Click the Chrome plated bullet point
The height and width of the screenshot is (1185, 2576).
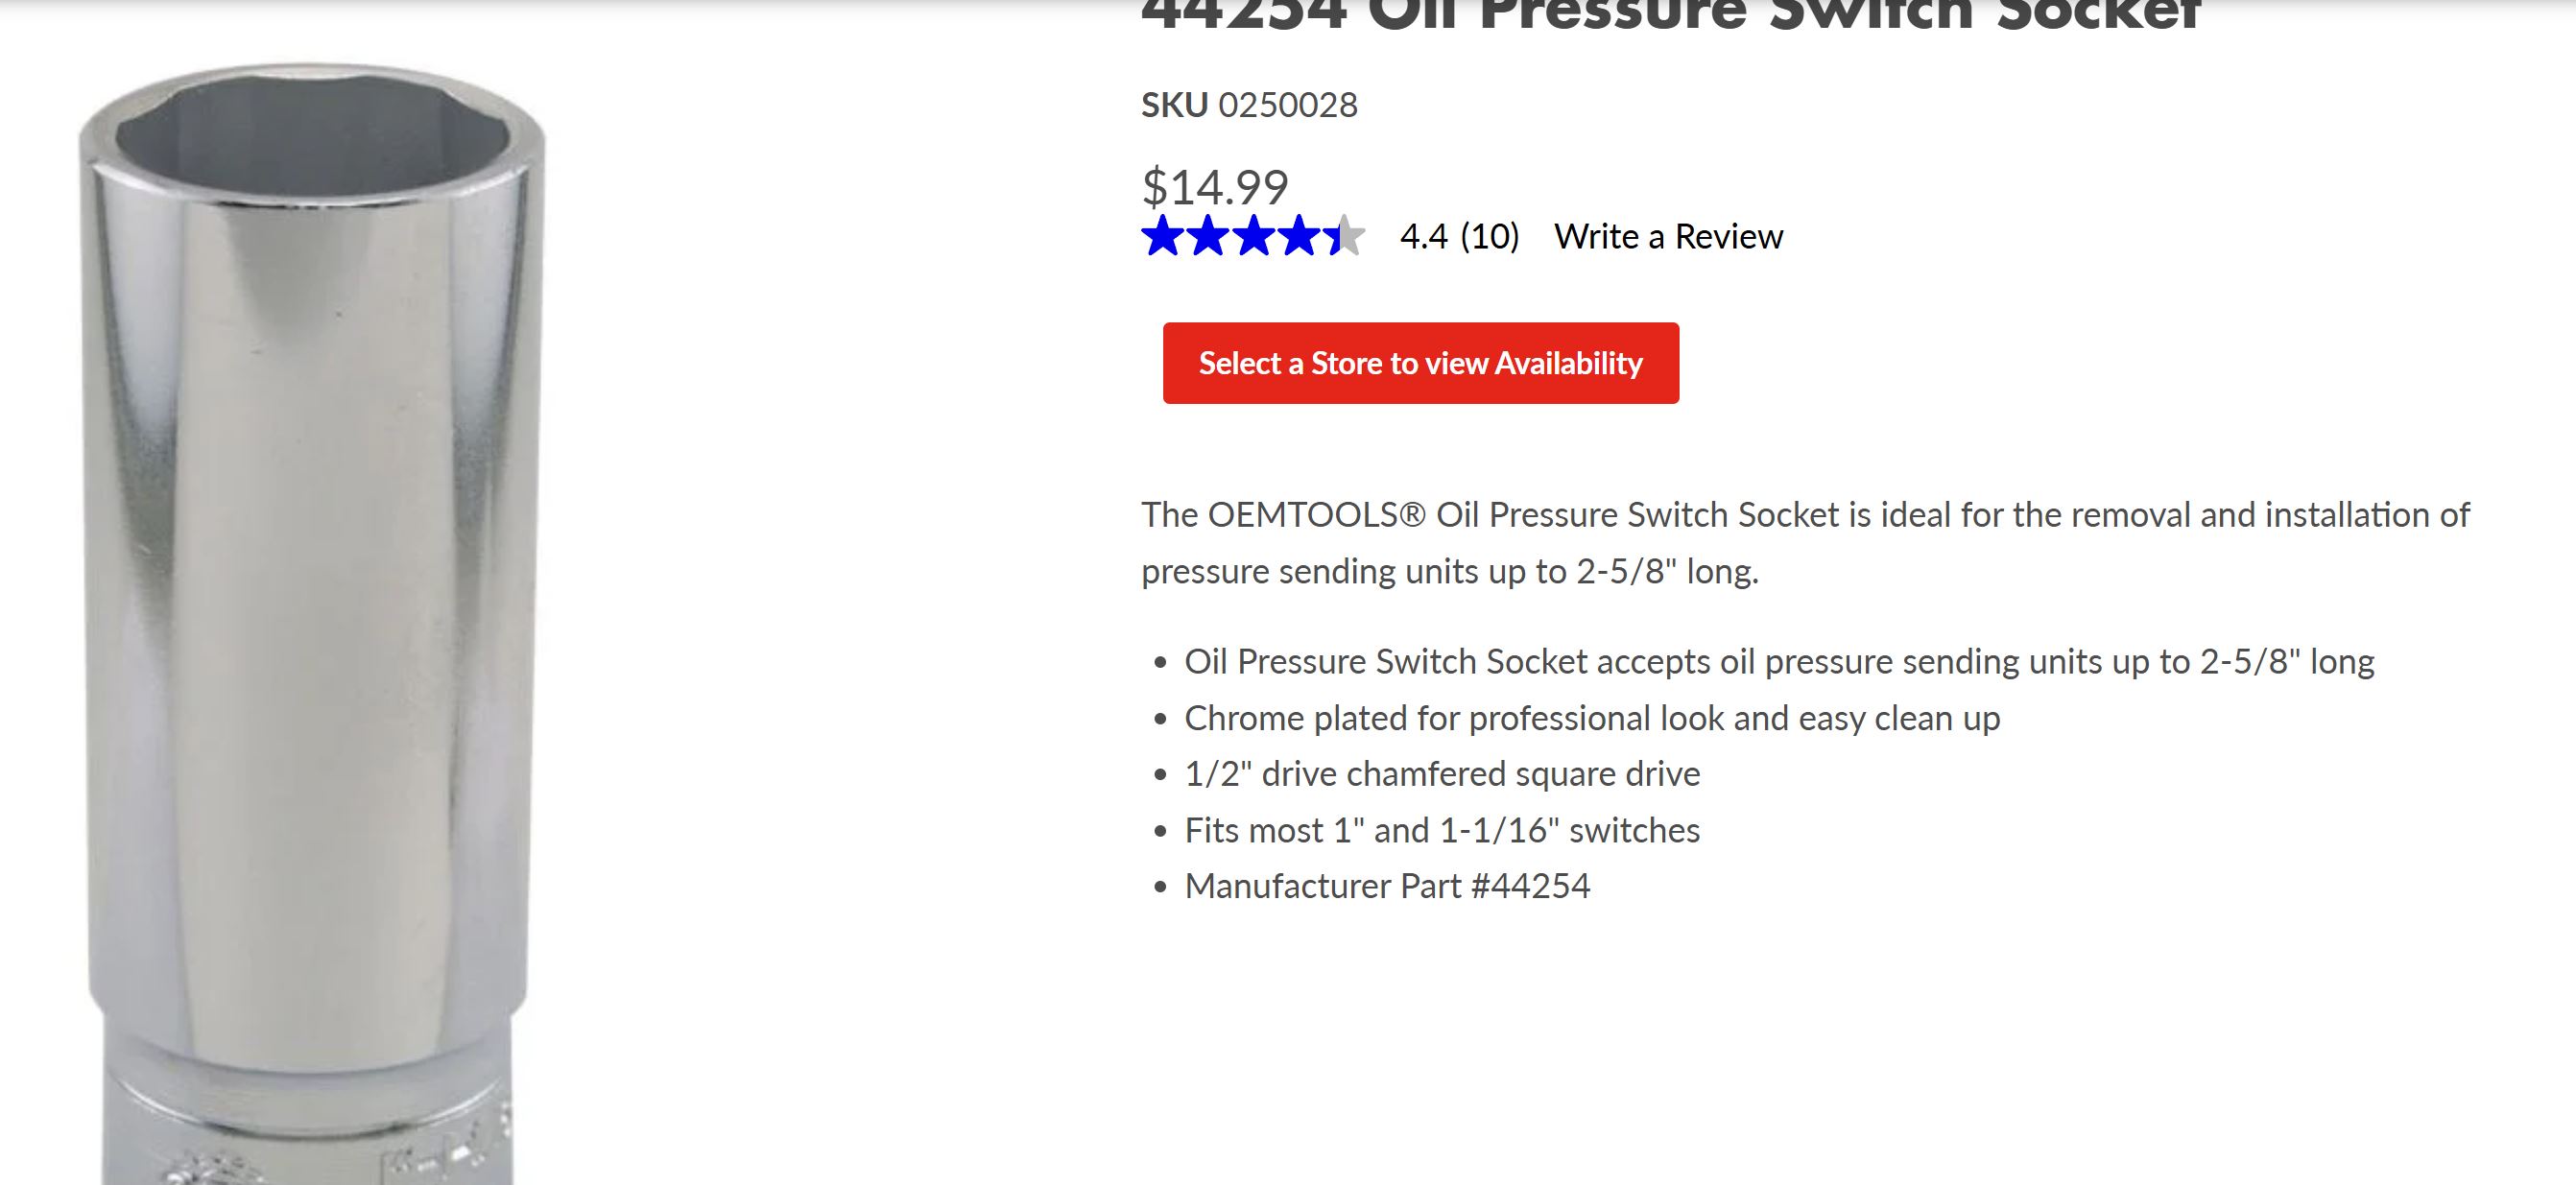click(1592, 718)
